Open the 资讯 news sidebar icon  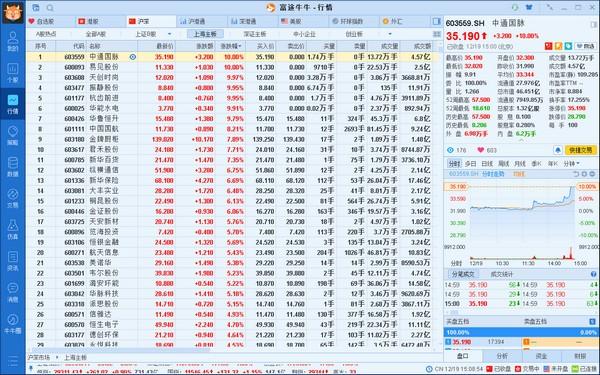click(x=13, y=261)
